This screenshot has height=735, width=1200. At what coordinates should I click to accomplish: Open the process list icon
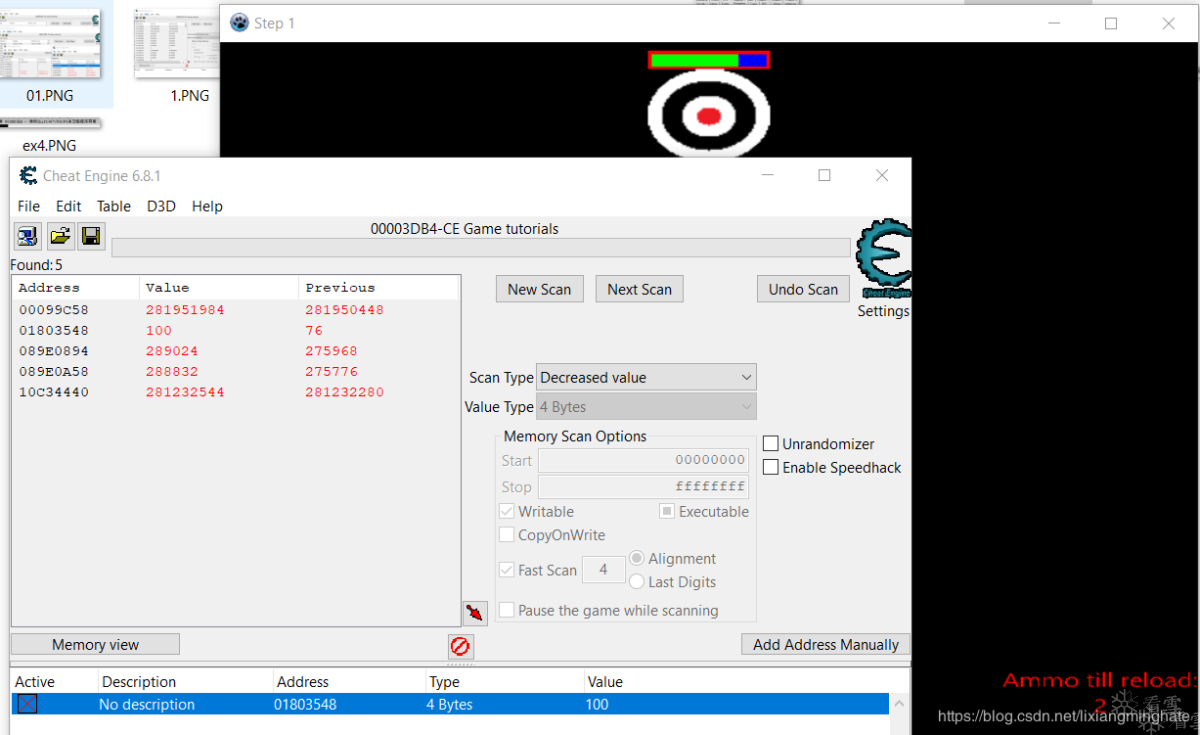point(27,236)
